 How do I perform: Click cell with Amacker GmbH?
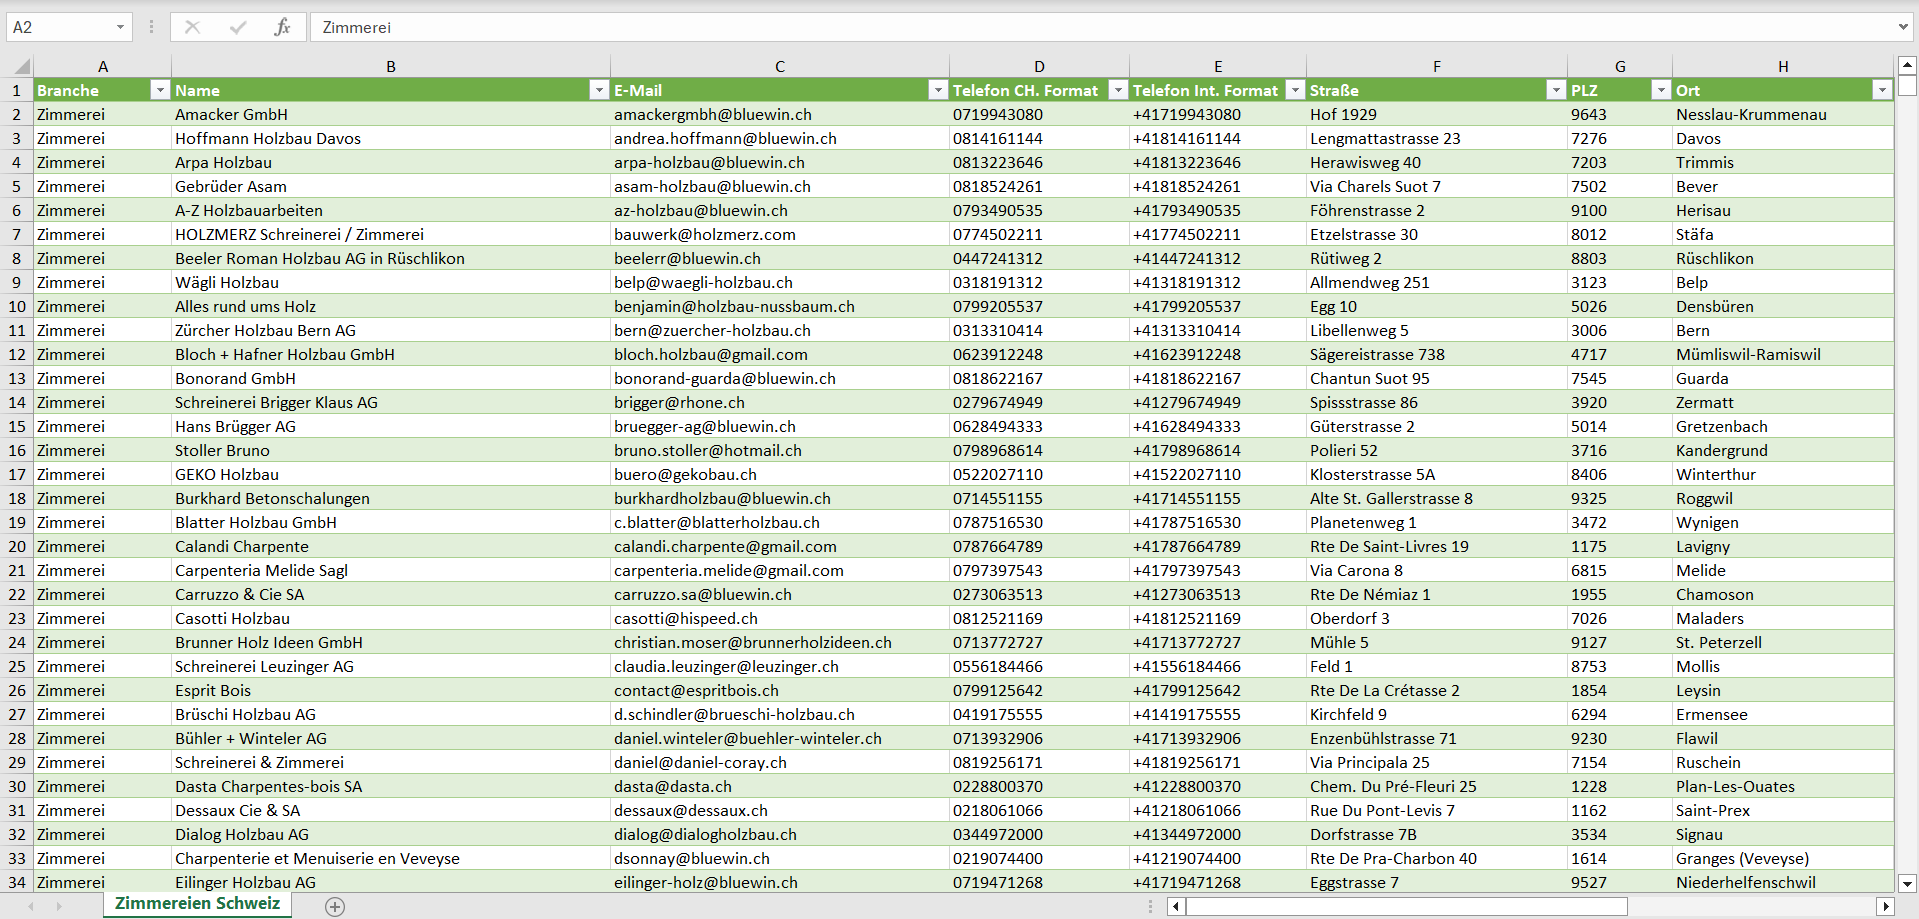391,114
